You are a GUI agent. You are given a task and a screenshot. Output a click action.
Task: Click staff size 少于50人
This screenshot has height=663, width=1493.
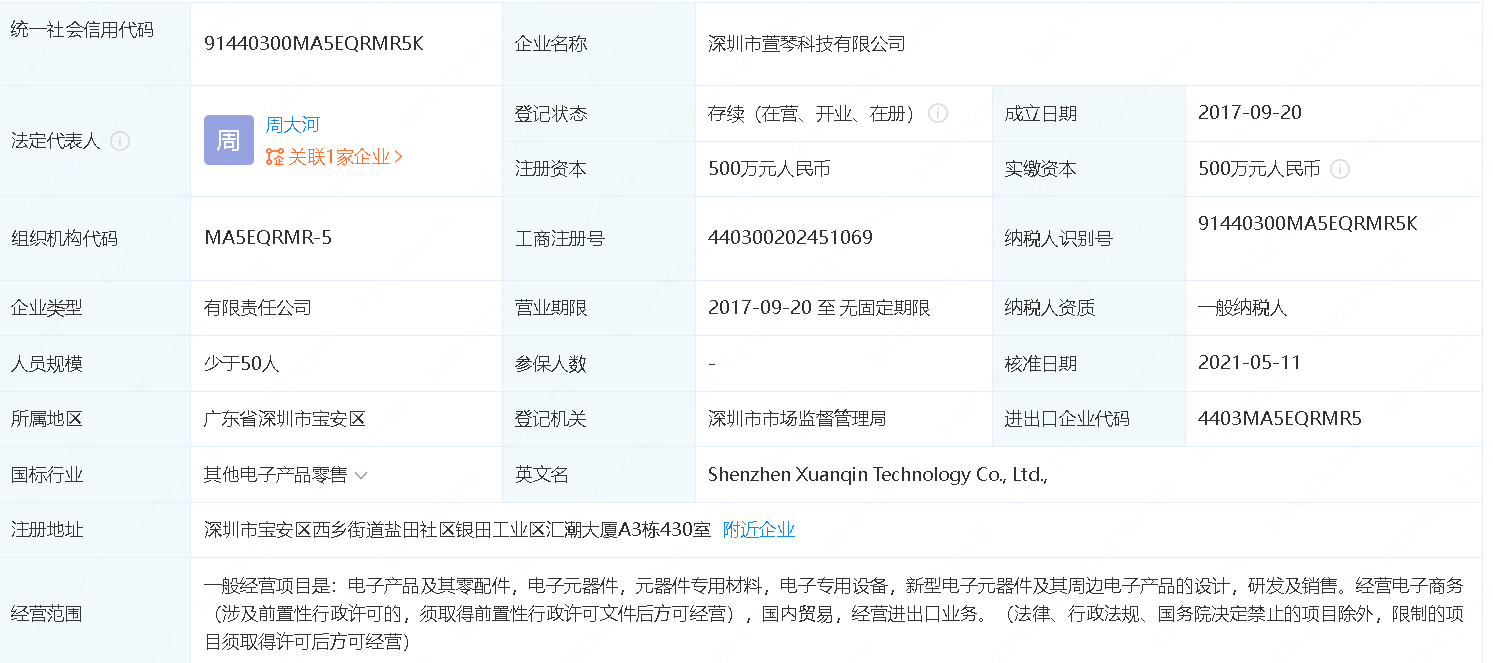click(241, 363)
